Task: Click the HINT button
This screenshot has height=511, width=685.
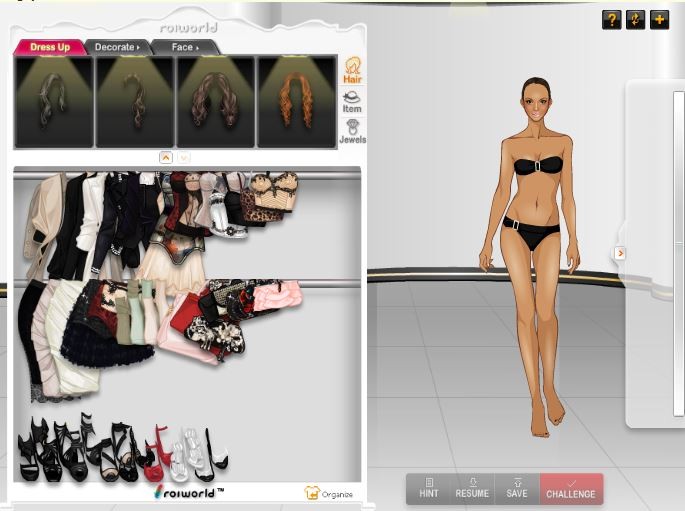Action: [x=428, y=488]
